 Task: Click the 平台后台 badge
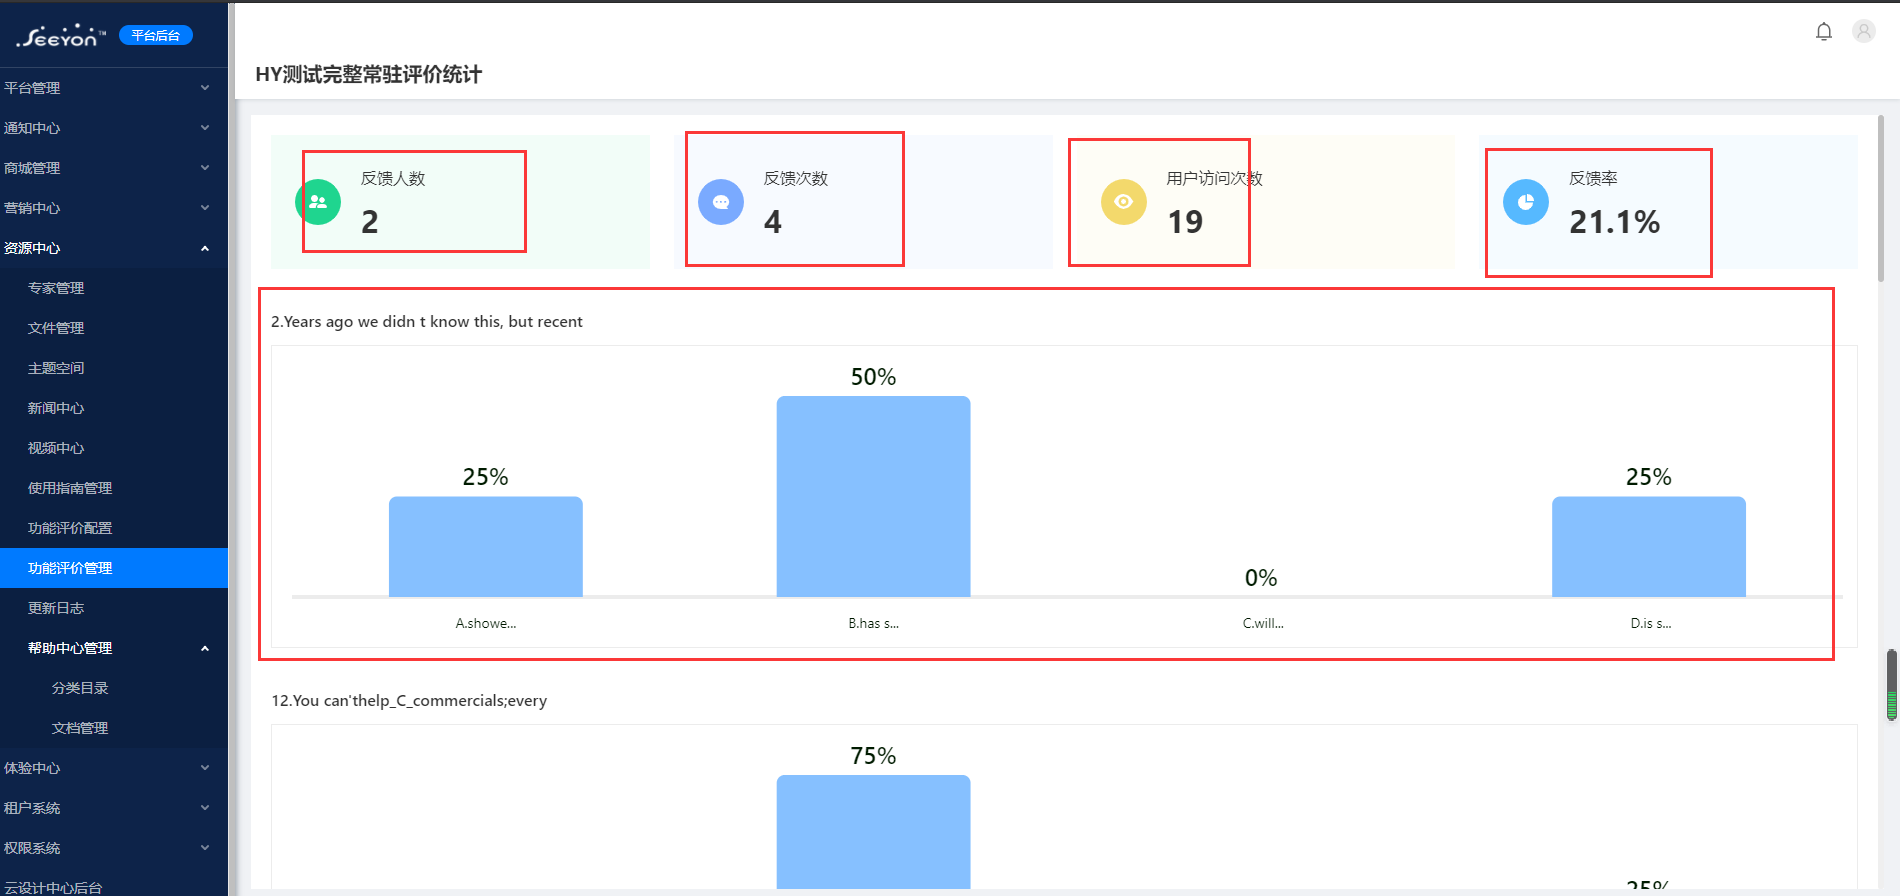coord(156,35)
